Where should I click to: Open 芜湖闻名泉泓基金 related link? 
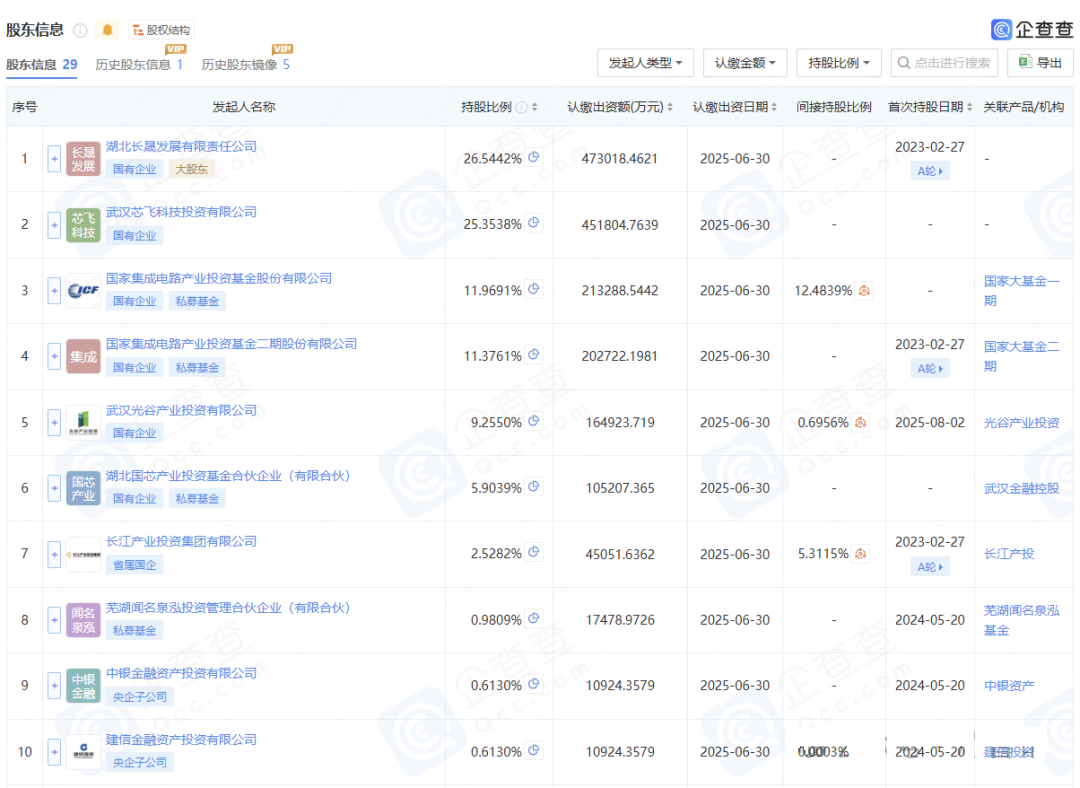point(1021,620)
